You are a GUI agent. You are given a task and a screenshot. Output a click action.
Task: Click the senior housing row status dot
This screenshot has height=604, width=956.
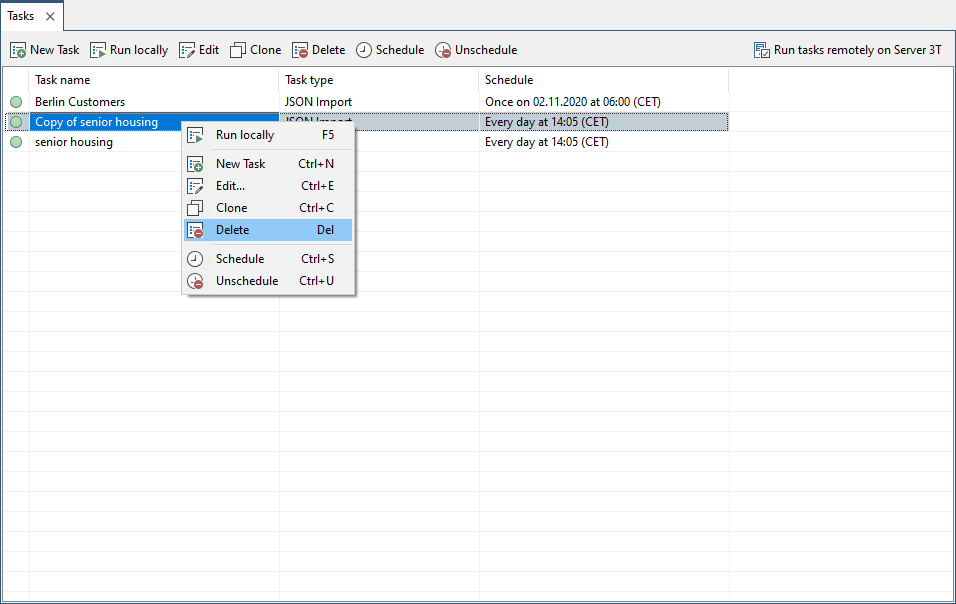pyautogui.click(x=16, y=142)
